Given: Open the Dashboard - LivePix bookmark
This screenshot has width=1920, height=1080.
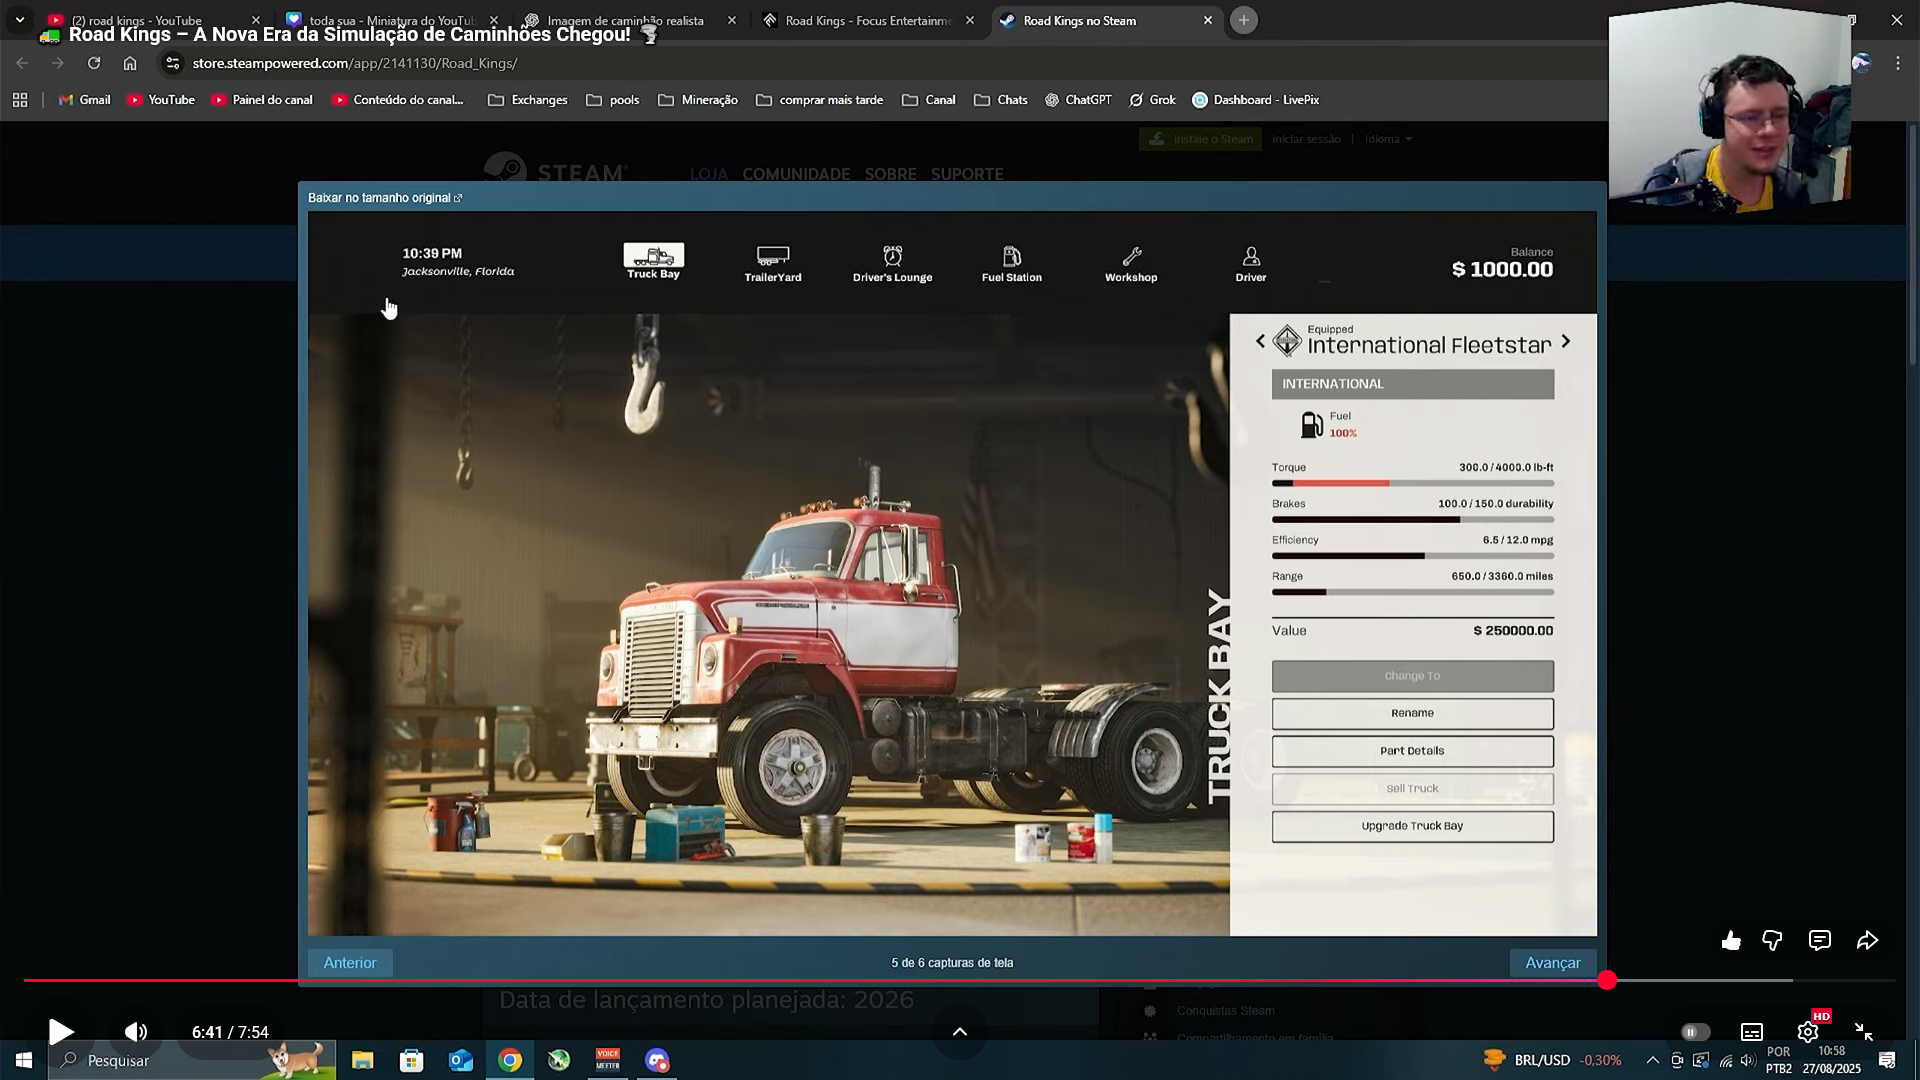Looking at the screenshot, I should click(x=1256, y=100).
